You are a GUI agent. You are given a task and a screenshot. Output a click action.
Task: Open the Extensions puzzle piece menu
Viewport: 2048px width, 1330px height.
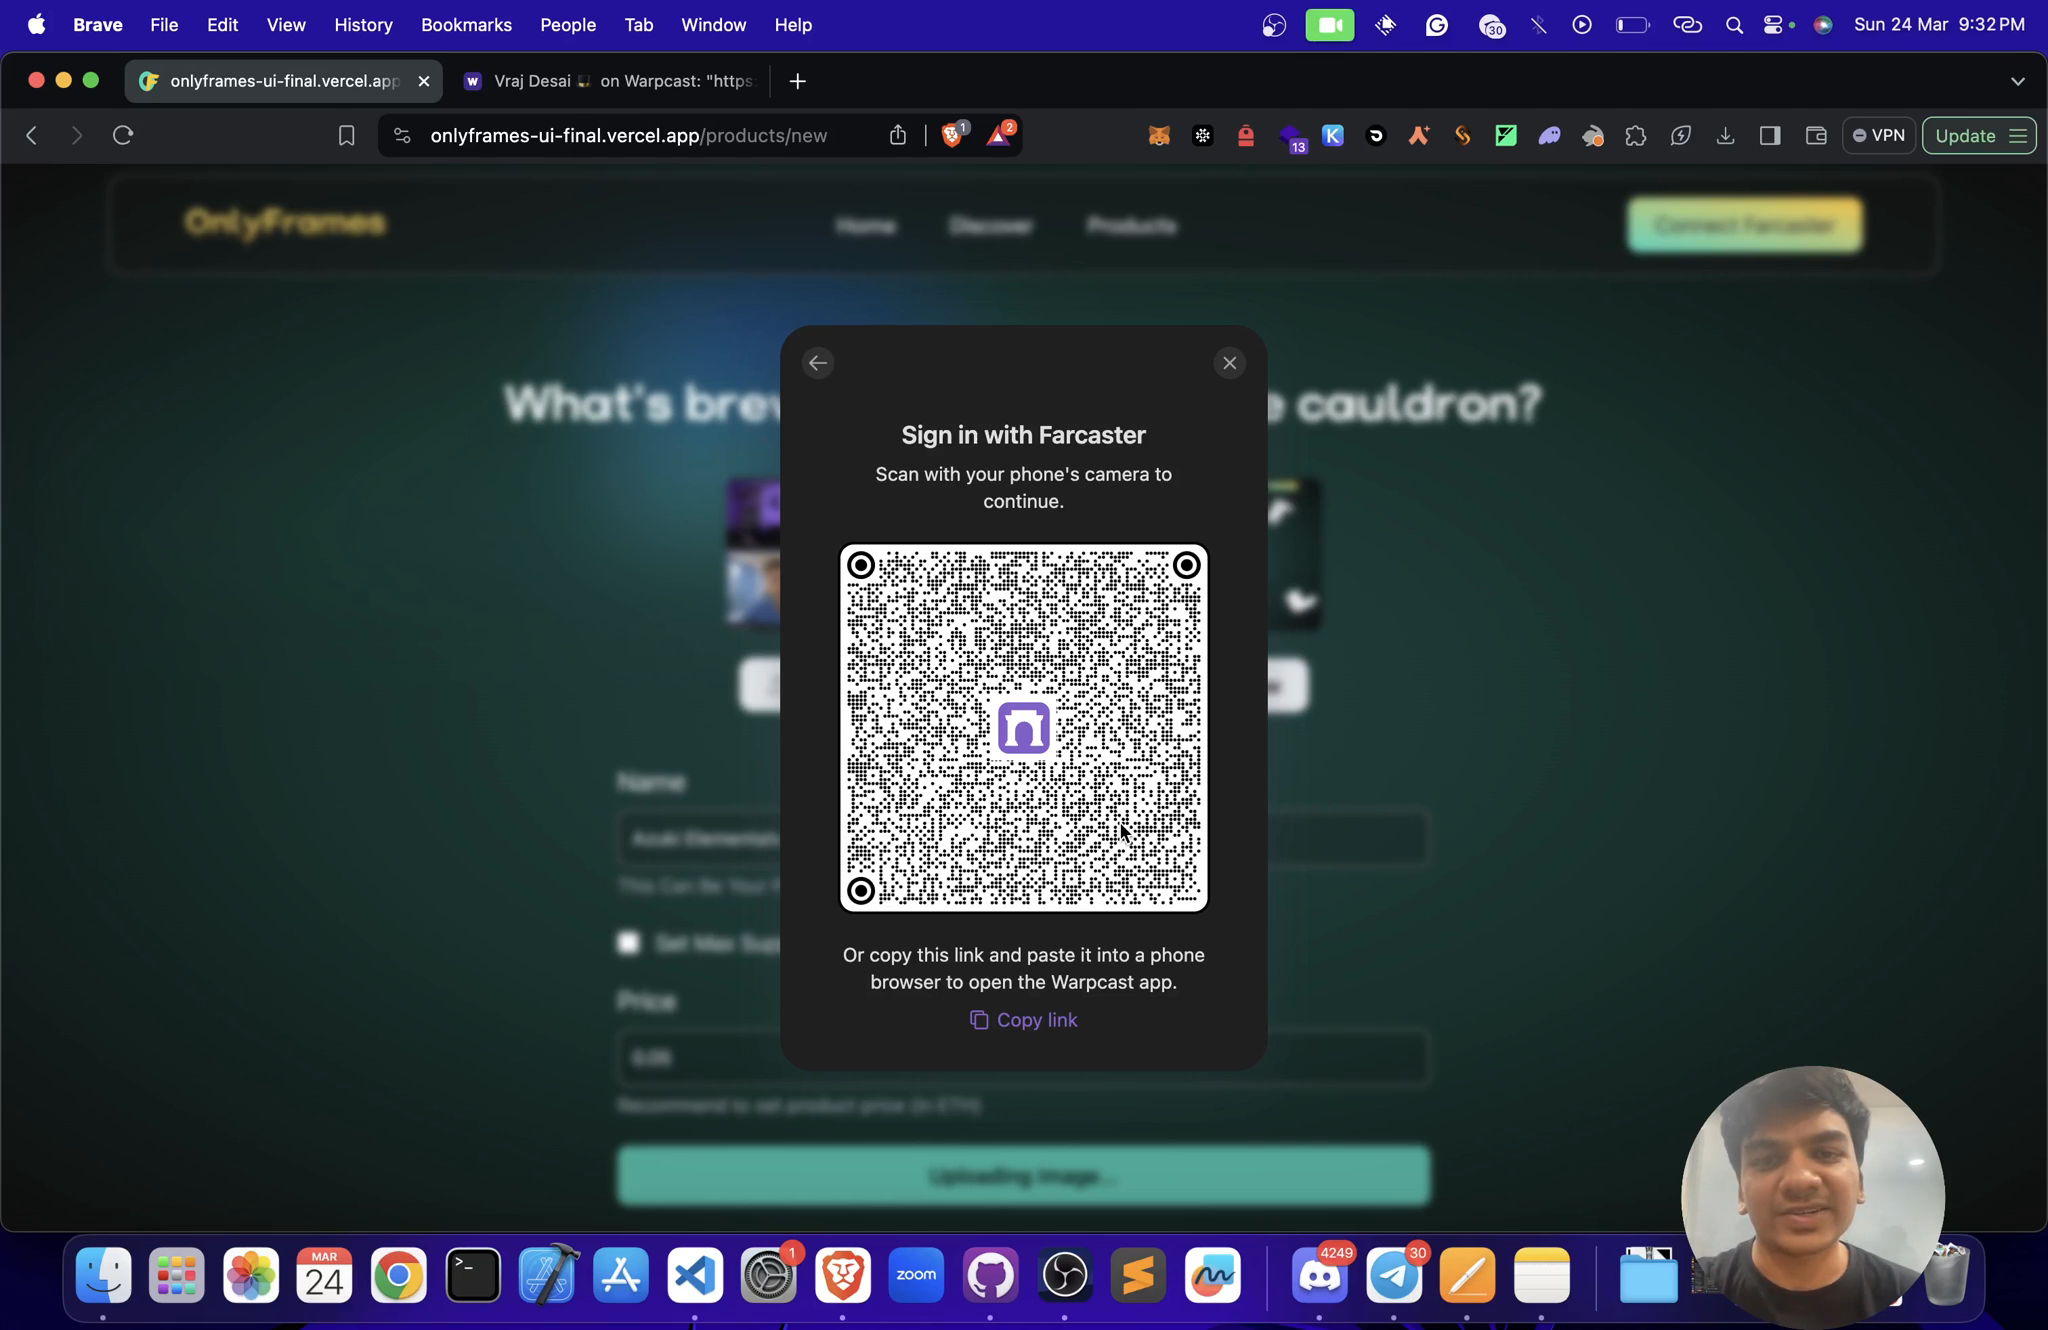1635,136
